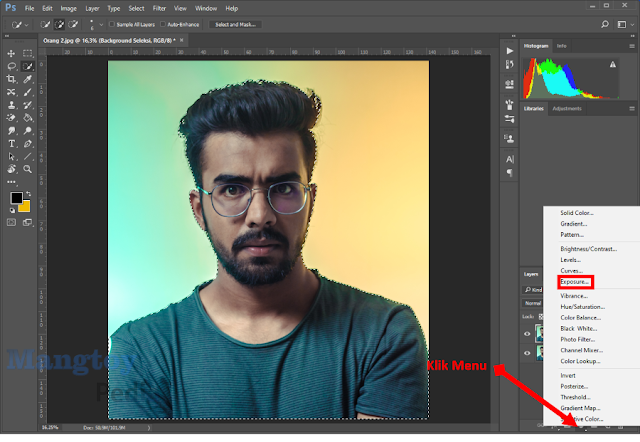The height and width of the screenshot is (442, 640).
Task: Switch to the Adjustments tab
Action: click(x=567, y=109)
